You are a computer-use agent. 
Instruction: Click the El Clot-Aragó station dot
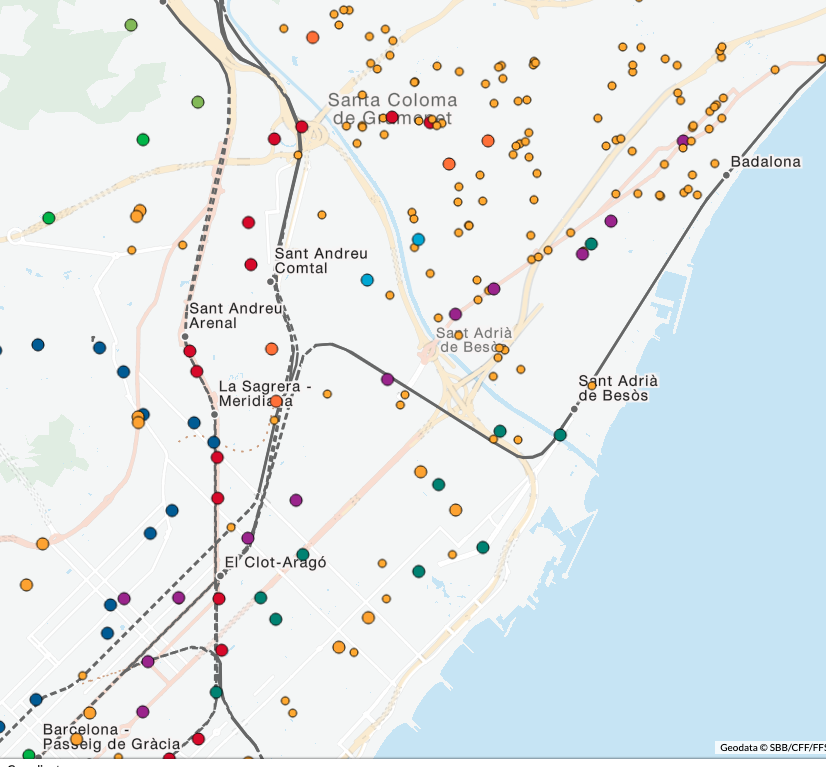[220, 576]
